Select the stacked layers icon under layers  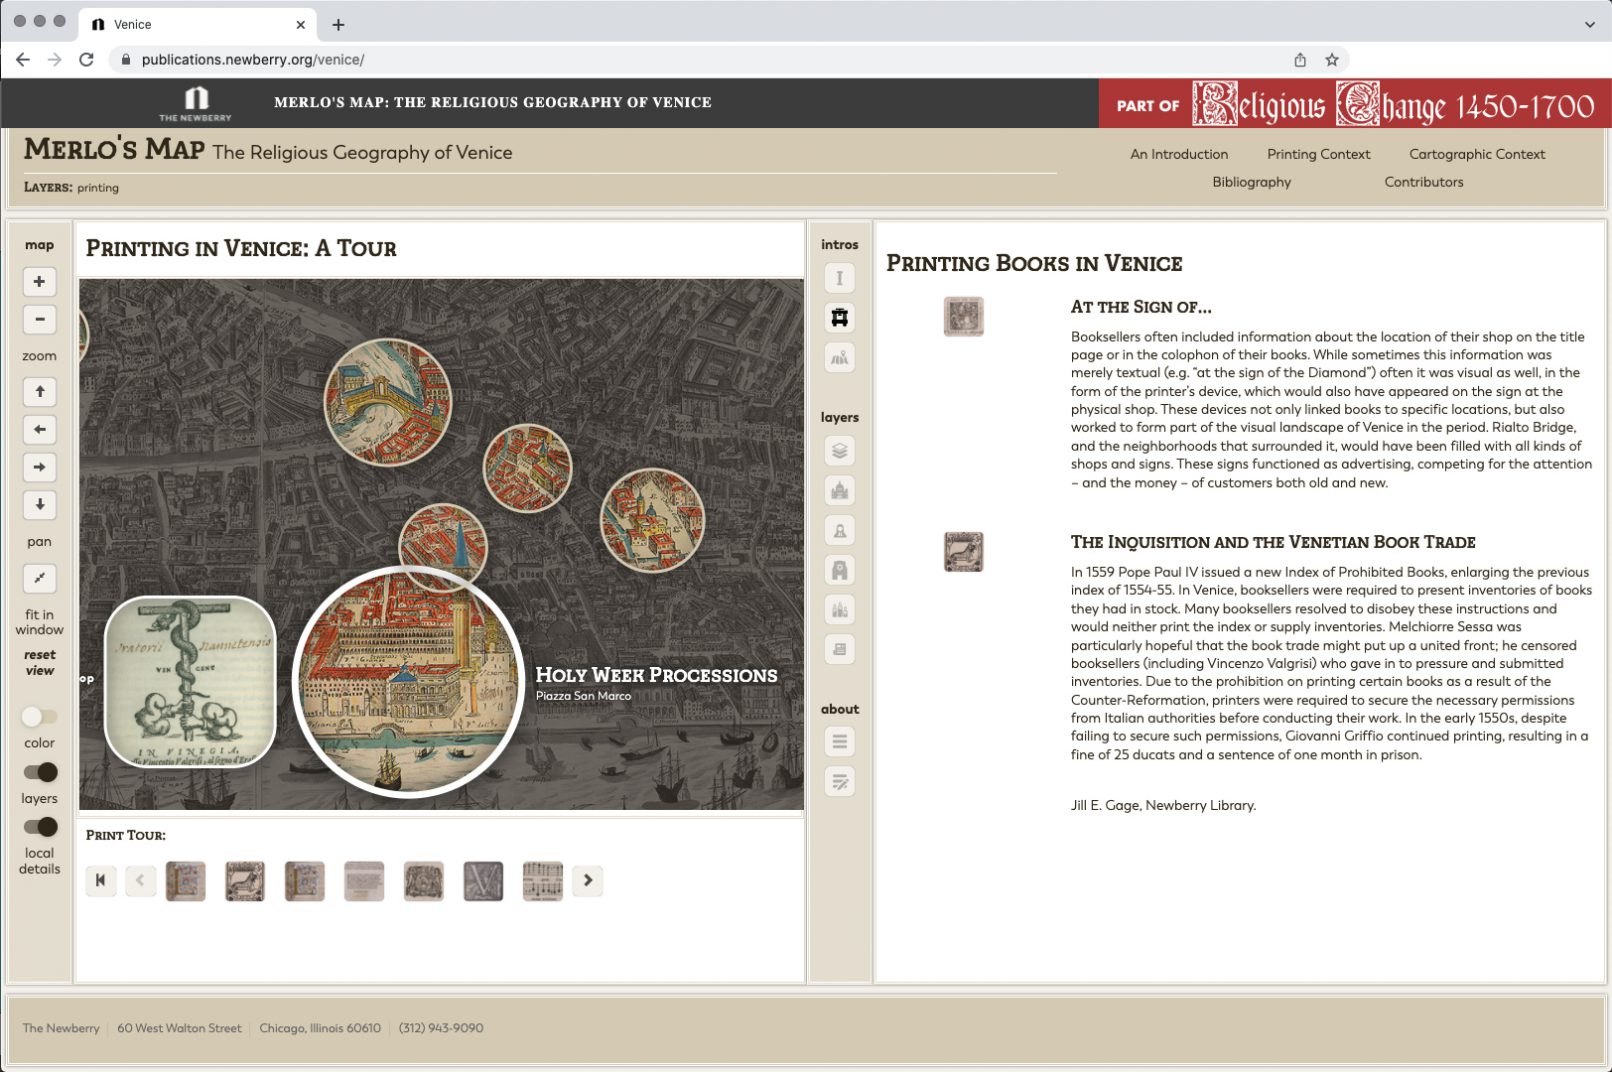click(x=839, y=451)
